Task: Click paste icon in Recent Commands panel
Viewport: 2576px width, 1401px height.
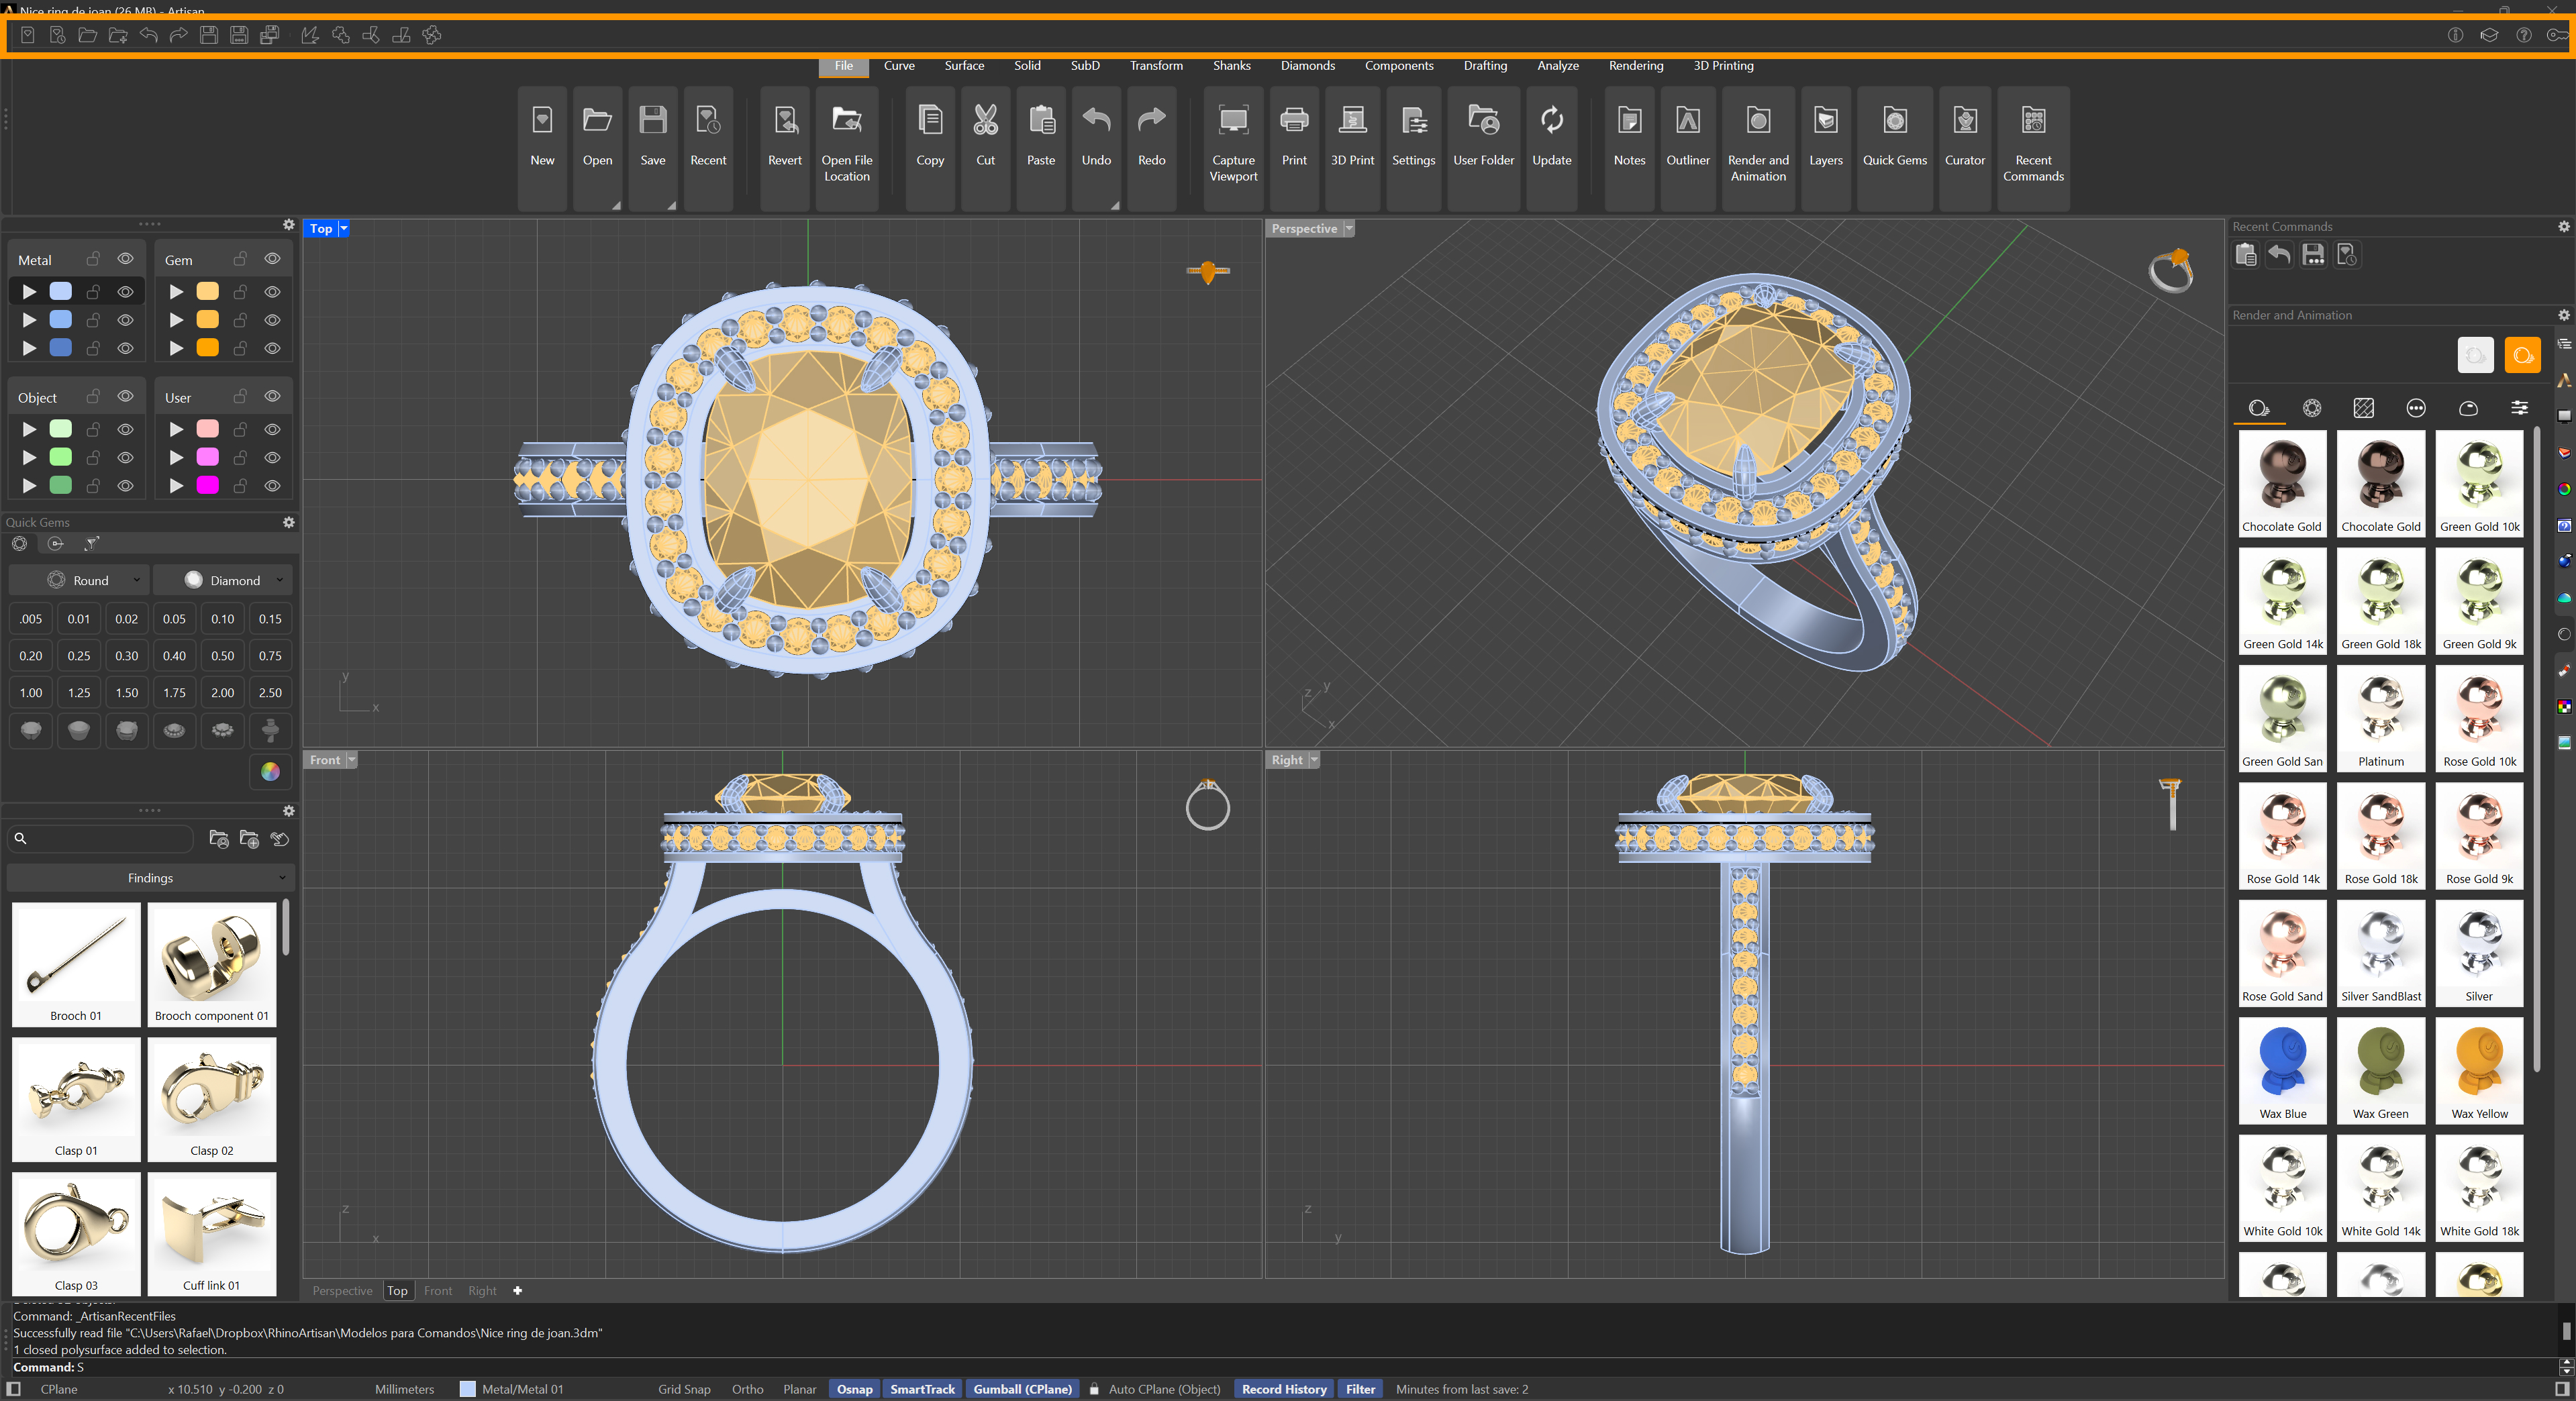Action: [2246, 255]
